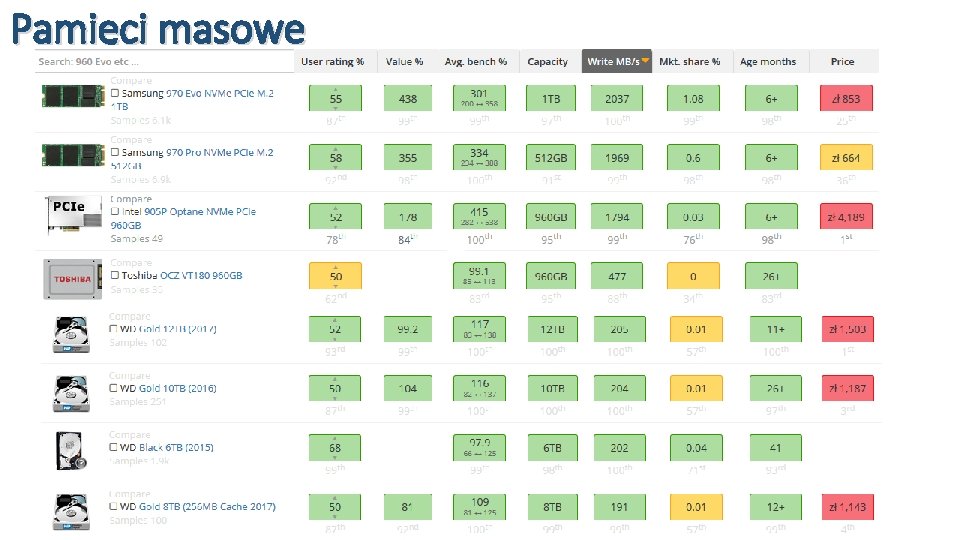Click the WD Gold 12TB hard drive icon
The height and width of the screenshot is (540, 960).
point(72,334)
